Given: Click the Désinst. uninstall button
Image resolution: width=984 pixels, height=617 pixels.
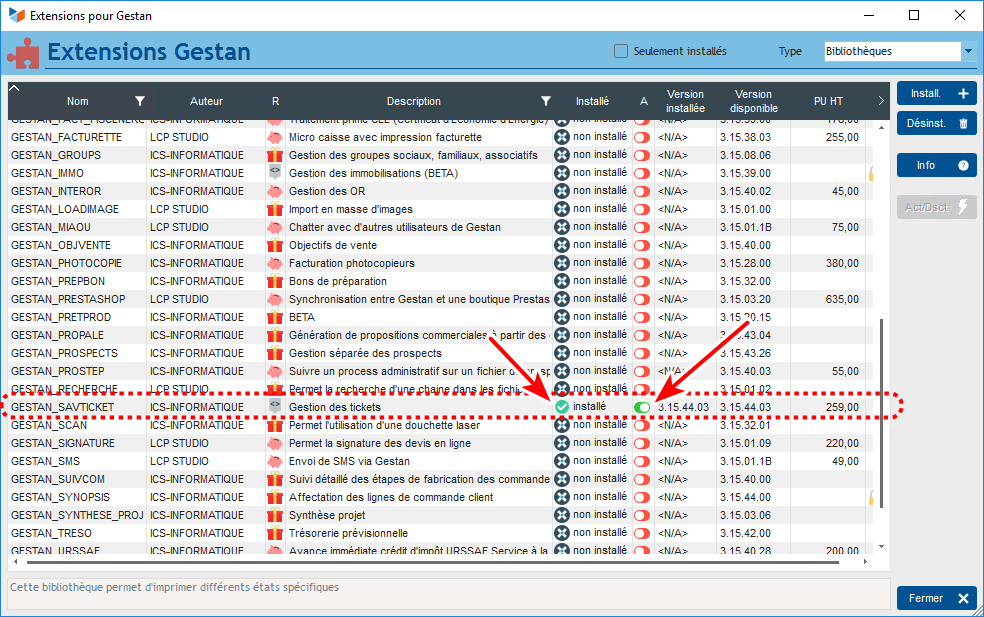Looking at the screenshot, I should pyautogui.click(x=936, y=123).
